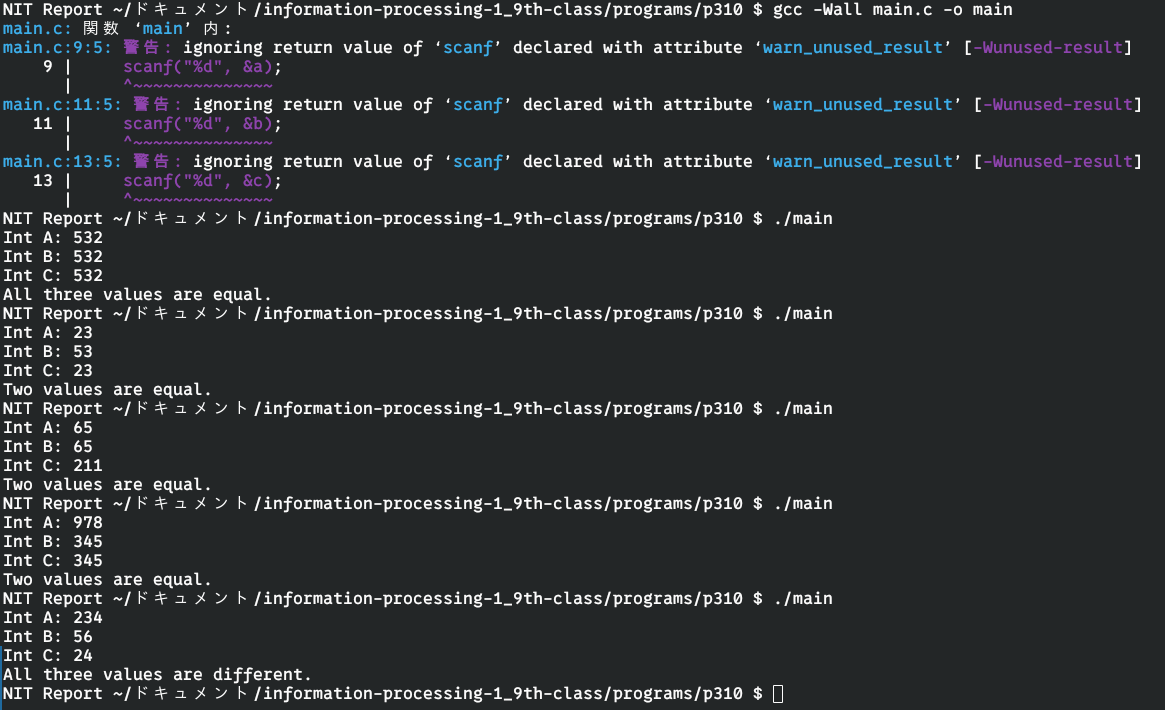The image size is (1165, 710).
Task: Click the 'All three values are equal.' output
Action: pos(137,294)
